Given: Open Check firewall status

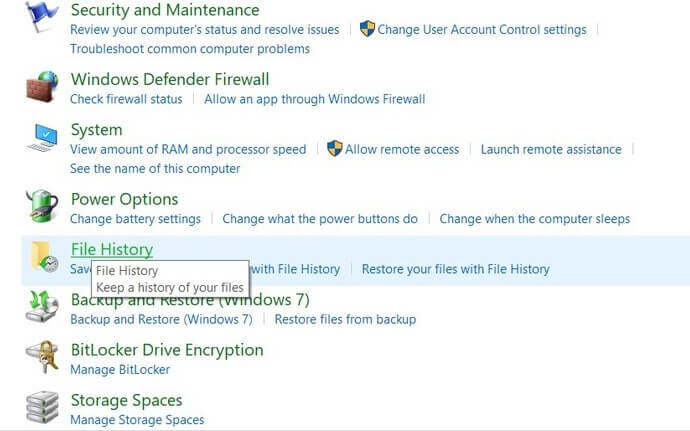Looking at the screenshot, I should coord(126,99).
